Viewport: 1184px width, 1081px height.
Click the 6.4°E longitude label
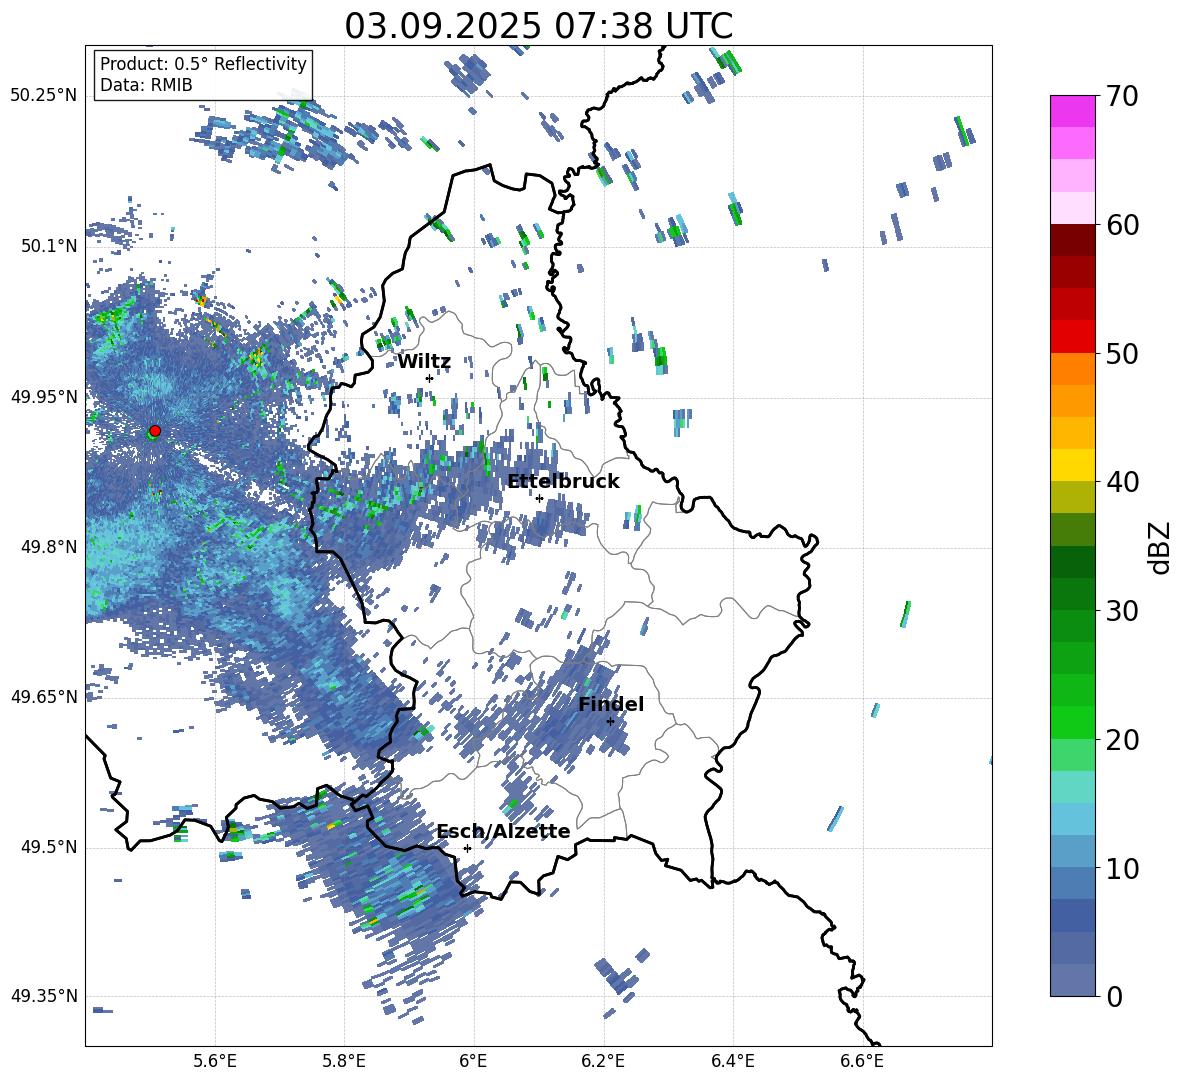732,1061
